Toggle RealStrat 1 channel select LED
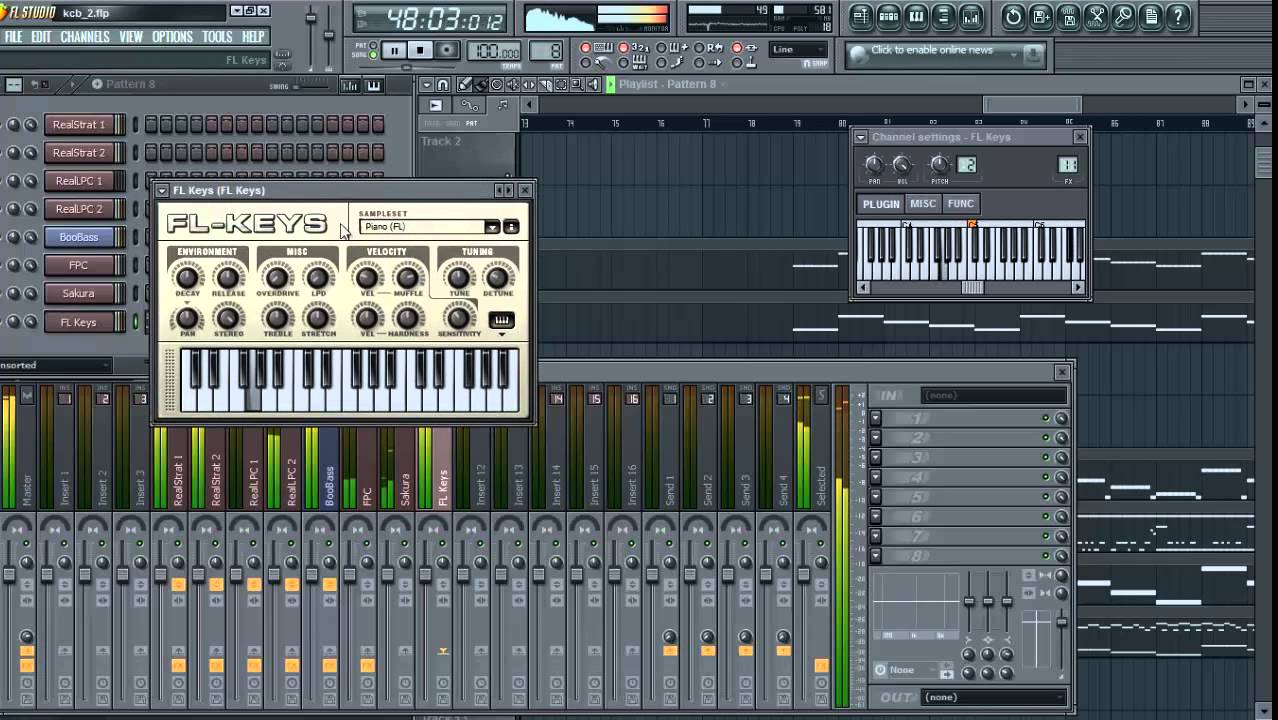The height and width of the screenshot is (720, 1278). coord(135,125)
